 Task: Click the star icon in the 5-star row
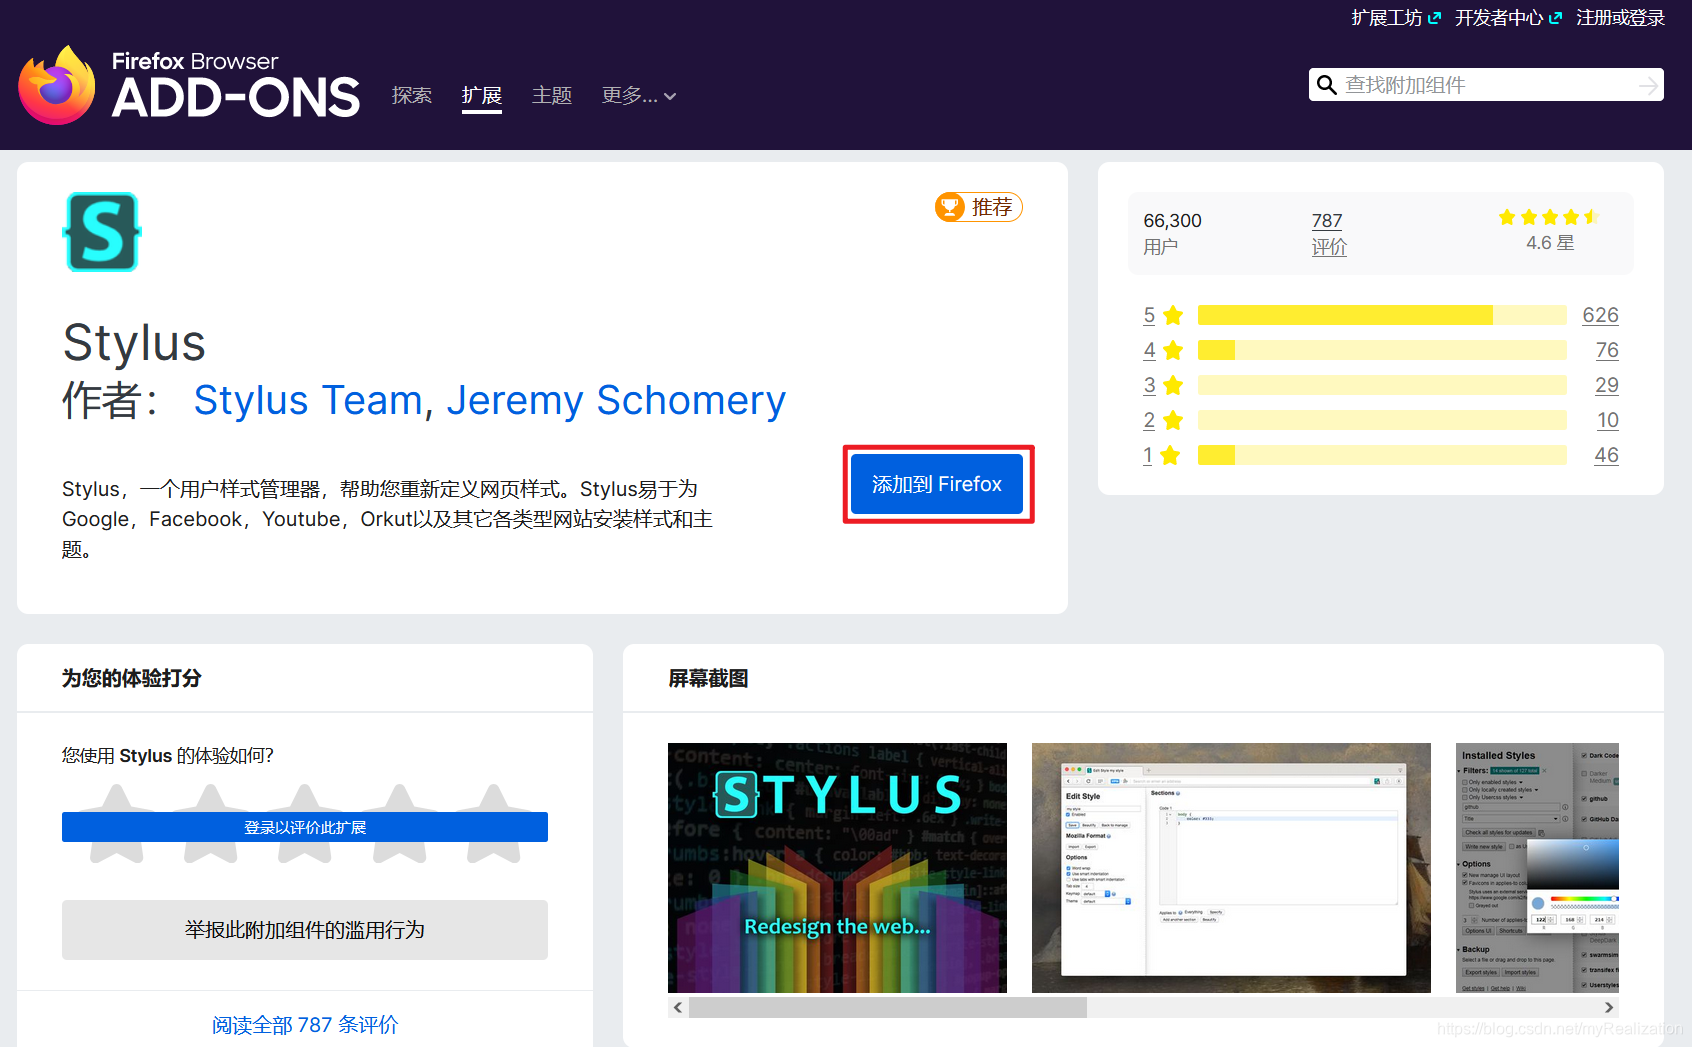pos(1173,316)
